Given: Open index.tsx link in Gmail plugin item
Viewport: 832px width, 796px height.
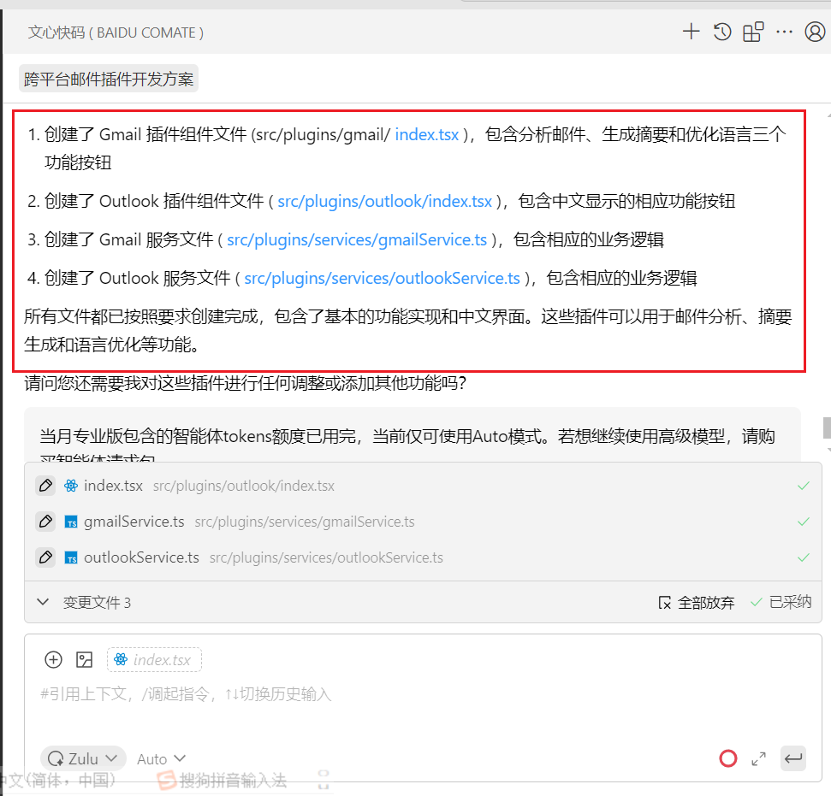Looking at the screenshot, I should click(x=427, y=134).
